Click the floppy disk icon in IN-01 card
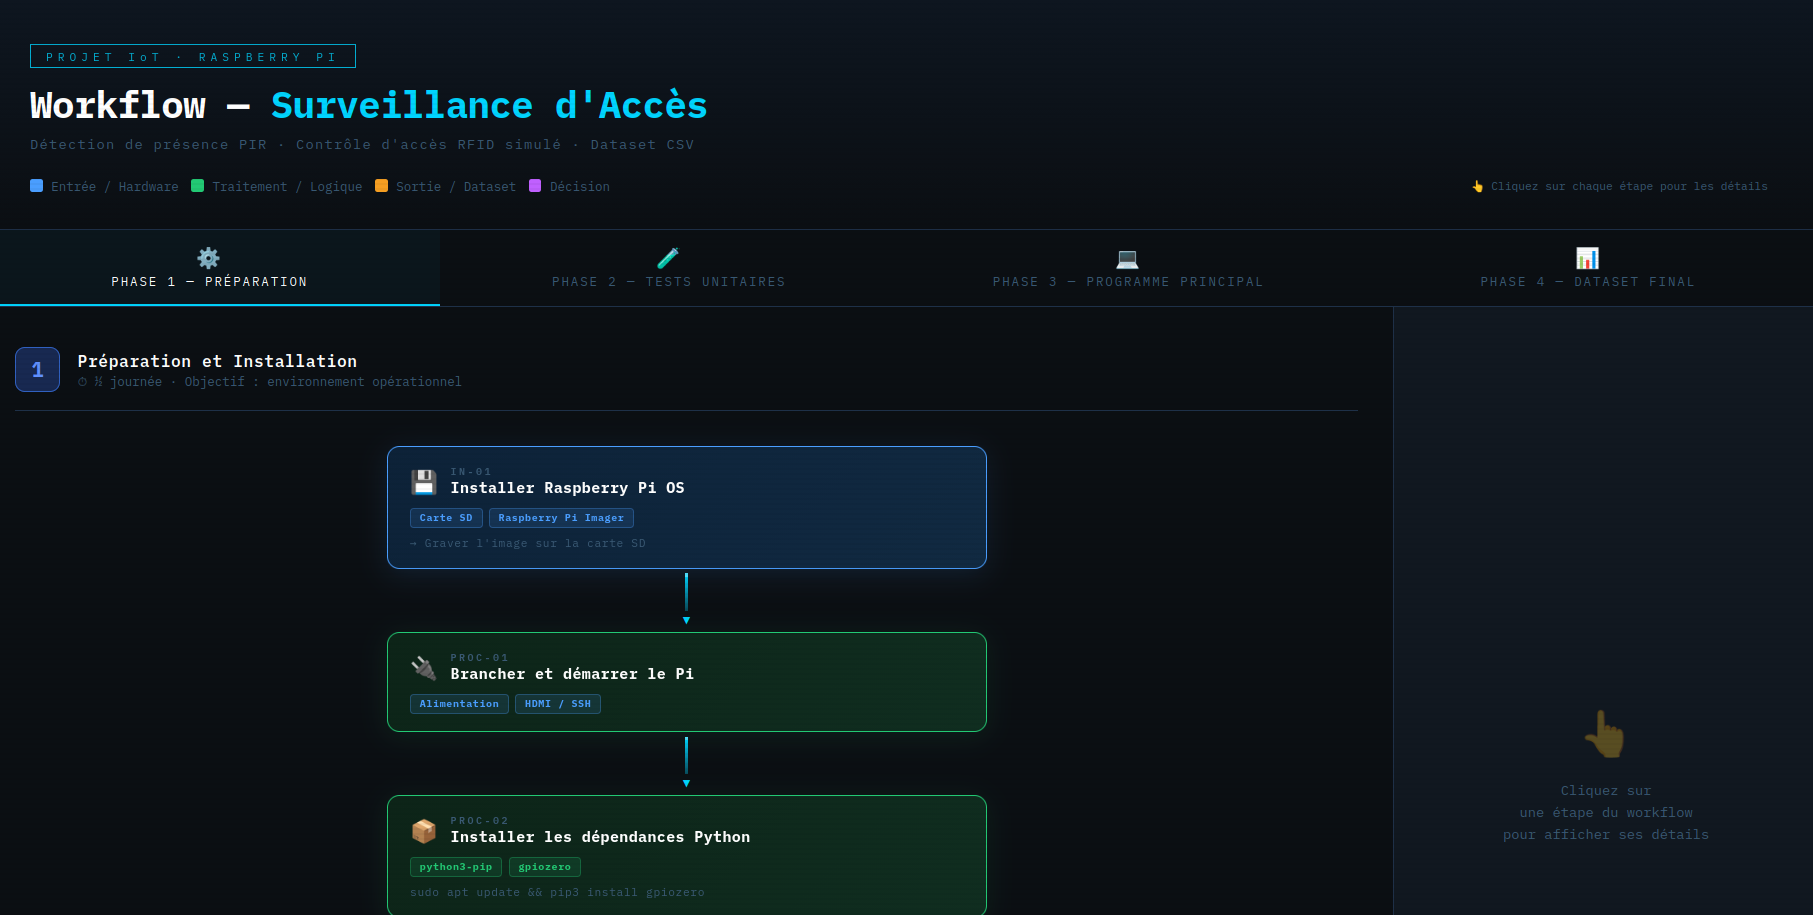 point(424,482)
